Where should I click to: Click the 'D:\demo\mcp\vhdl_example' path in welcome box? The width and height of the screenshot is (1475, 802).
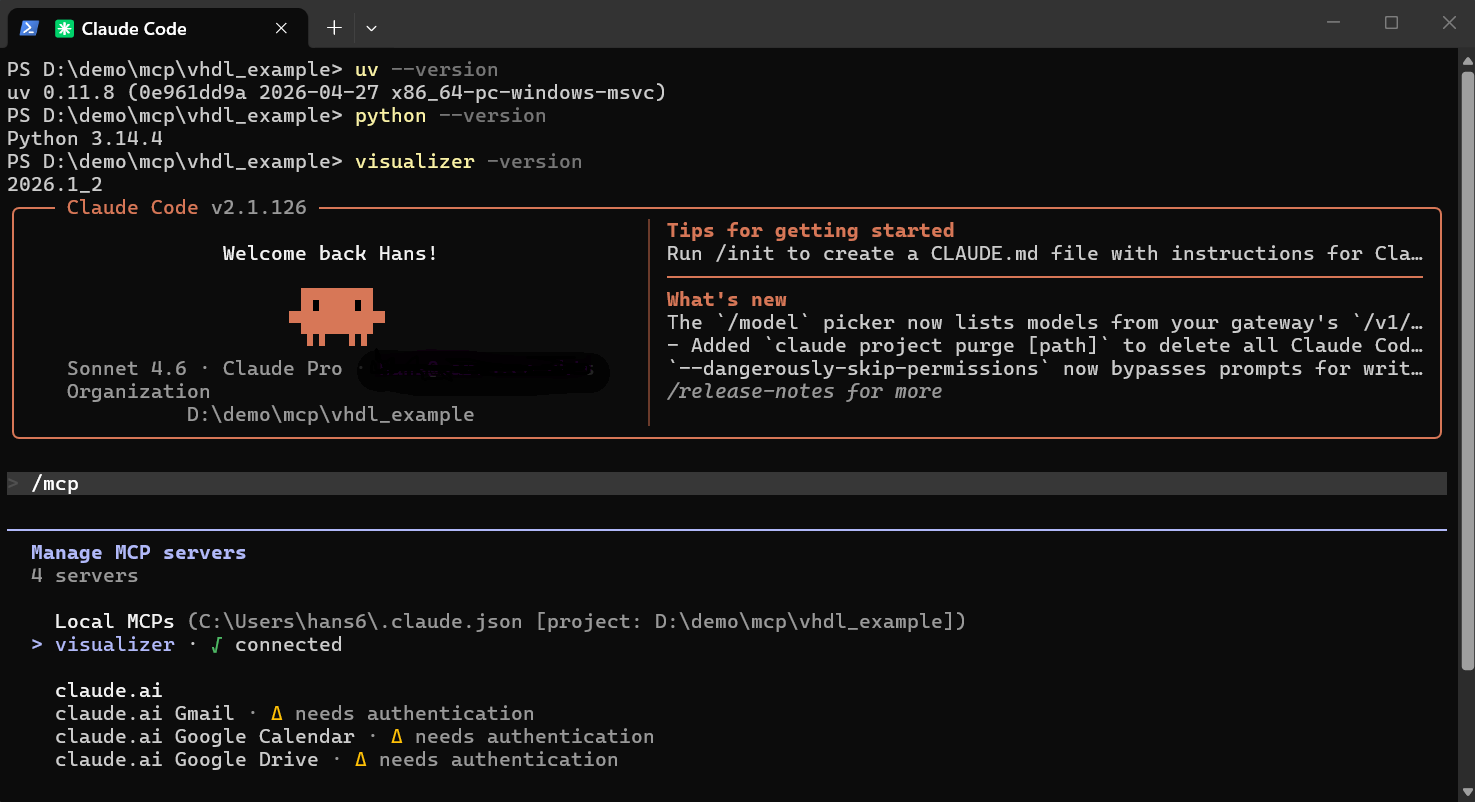(330, 414)
